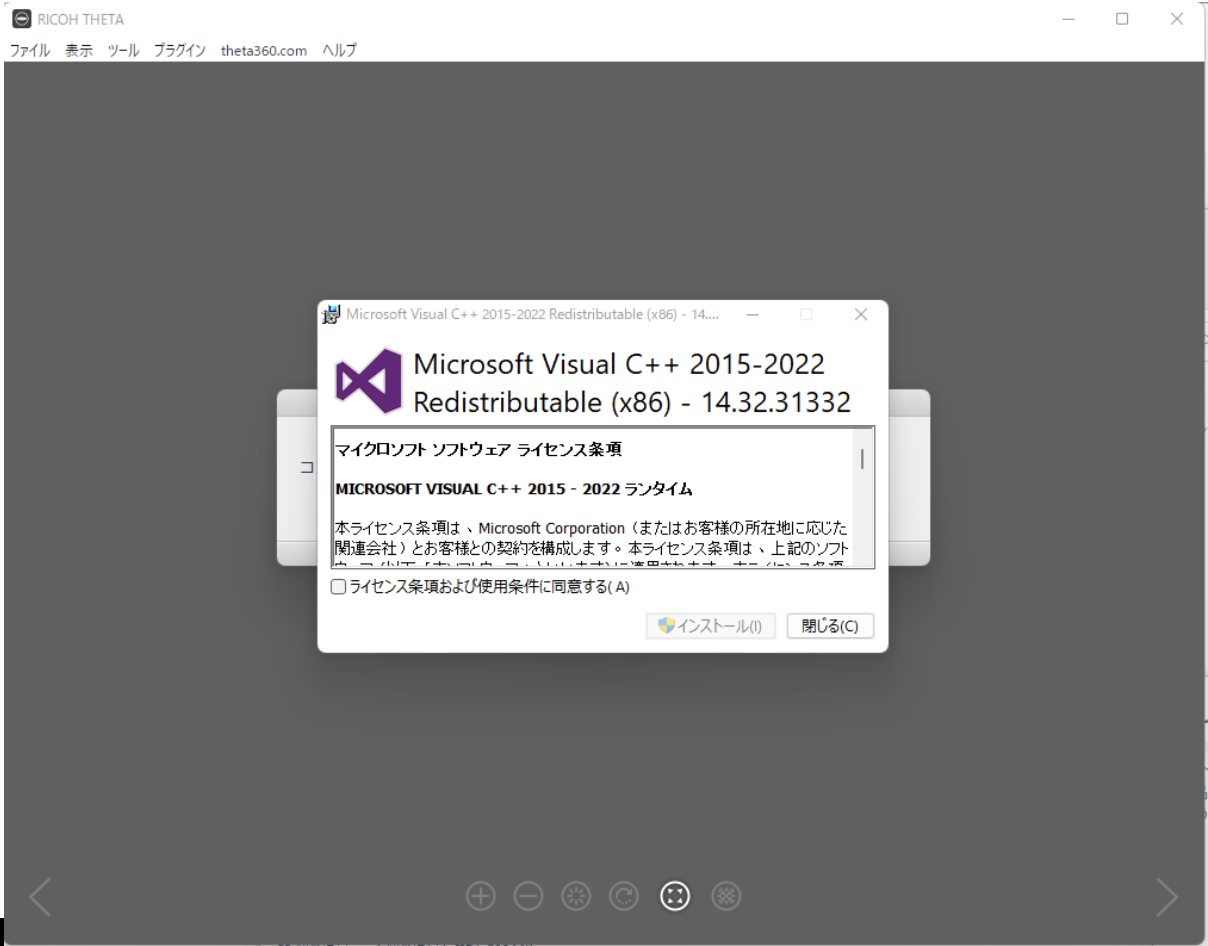Click the Redistributable (x86) - 14.32.31332 heading

point(632,402)
